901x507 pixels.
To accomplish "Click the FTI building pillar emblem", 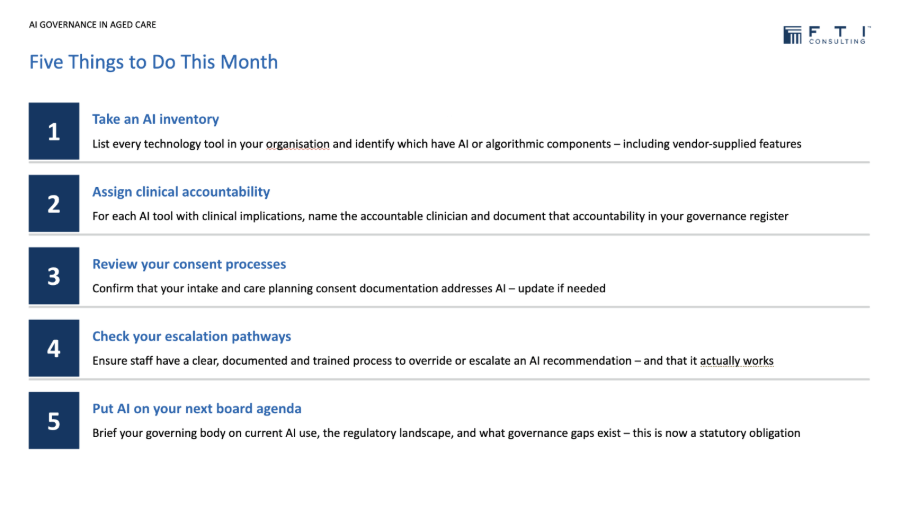I will [x=792, y=35].
